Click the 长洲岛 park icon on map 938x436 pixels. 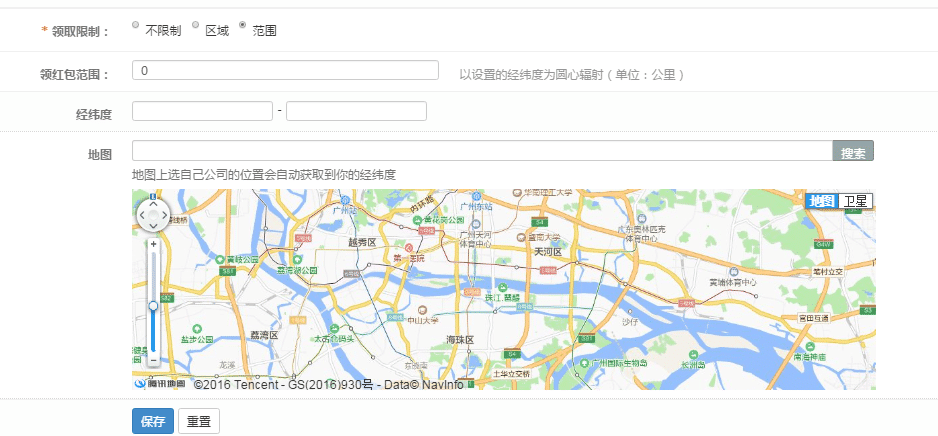(x=690, y=353)
